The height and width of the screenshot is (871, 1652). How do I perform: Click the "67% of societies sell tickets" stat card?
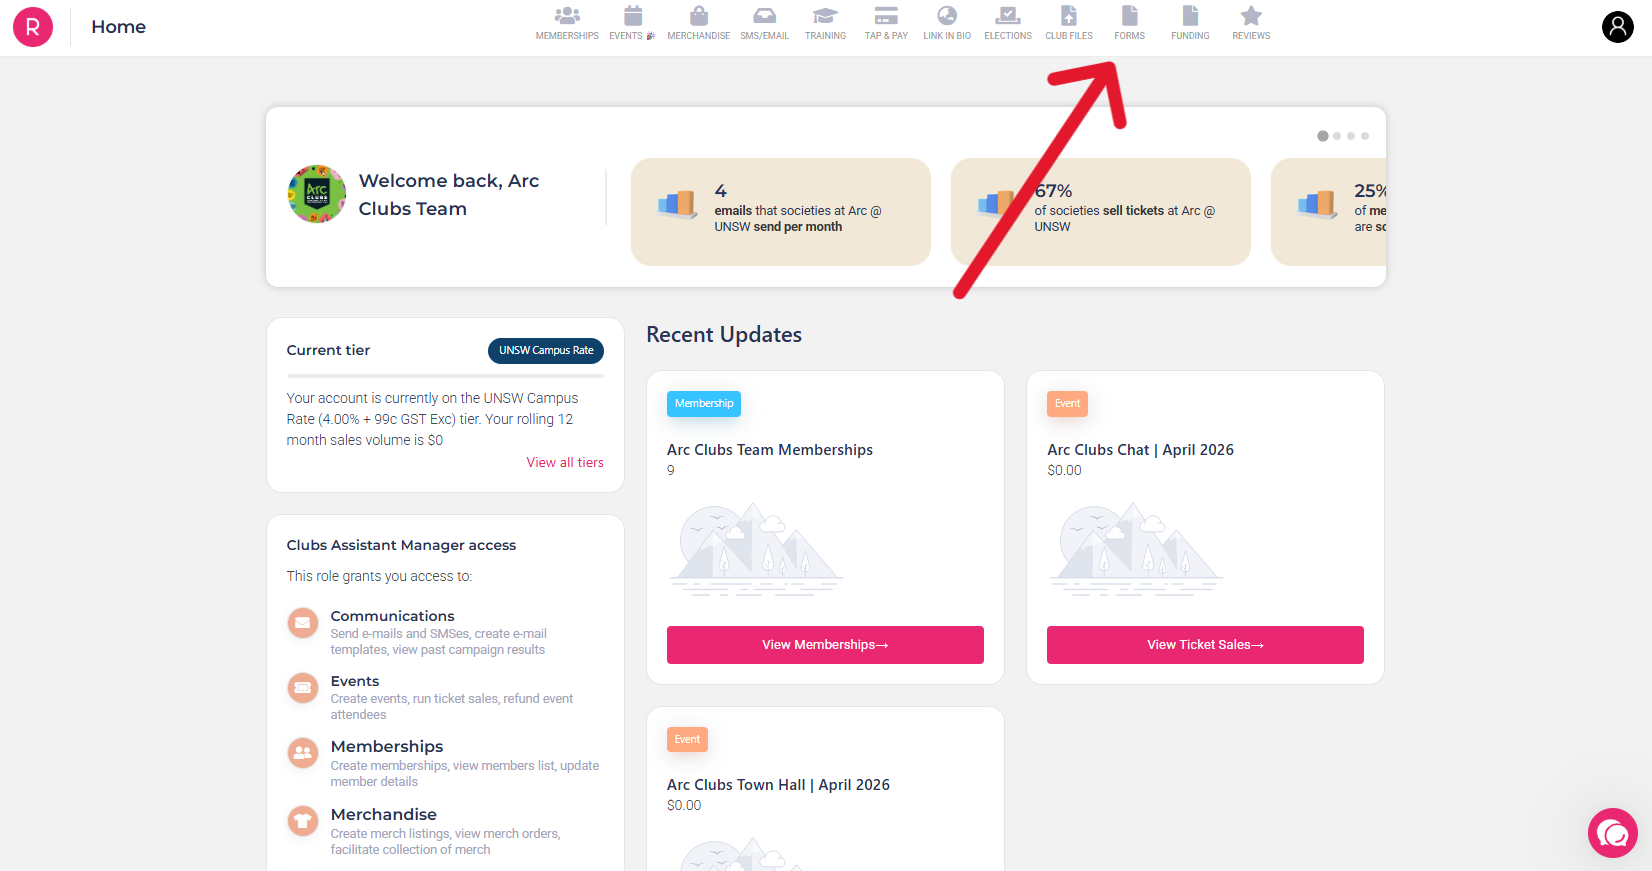[x=1101, y=212]
